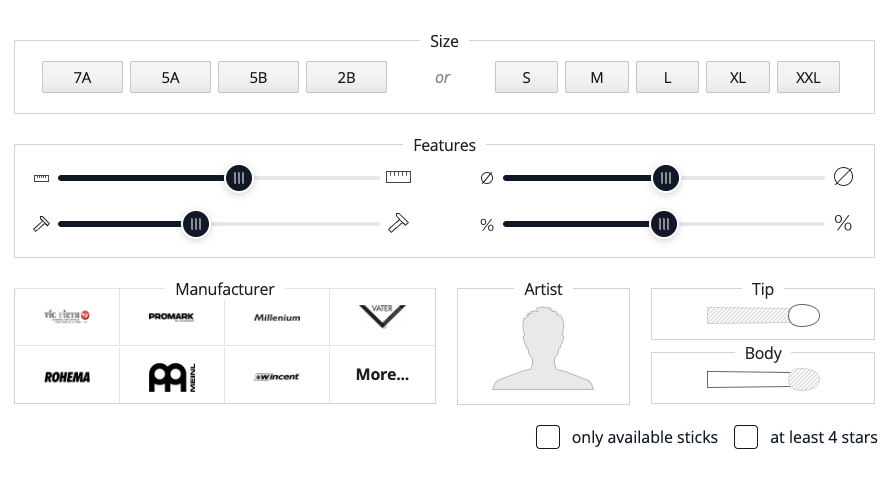Enable only available sticks checkbox
893x479 pixels.
tap(548, 437)
